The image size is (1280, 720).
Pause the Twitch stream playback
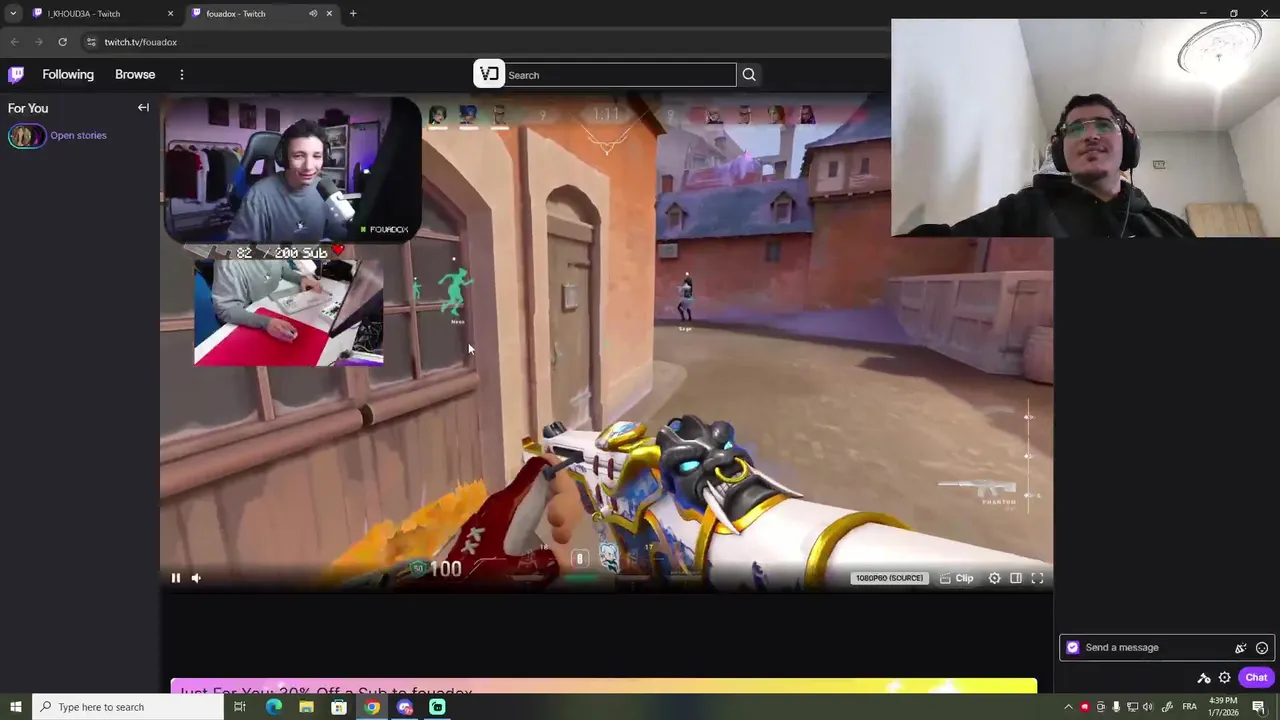pos(175,578)
